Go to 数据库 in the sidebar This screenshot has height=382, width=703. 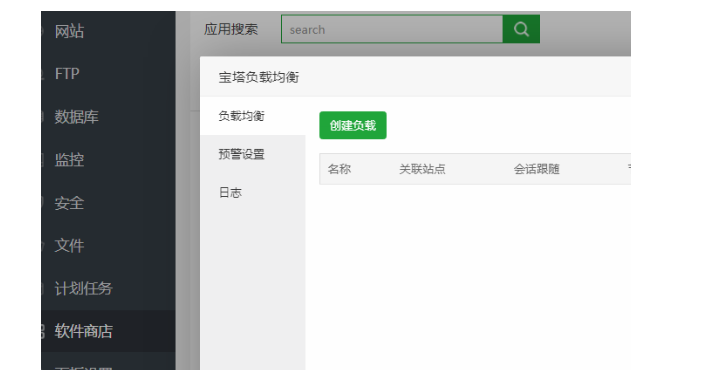point(76,117)
